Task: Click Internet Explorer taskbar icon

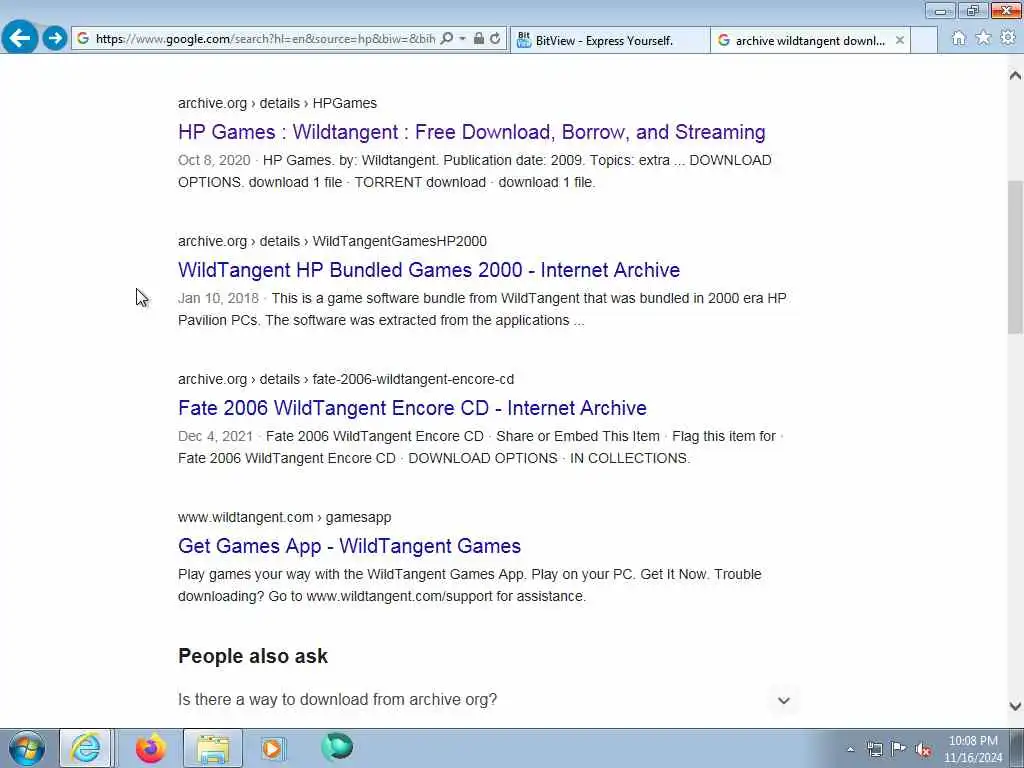Action: click(86, 748)
